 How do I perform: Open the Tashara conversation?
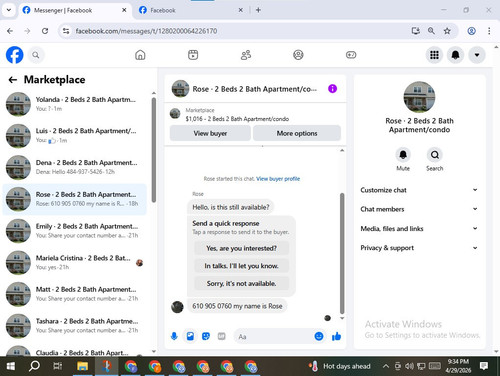point(75,326)
